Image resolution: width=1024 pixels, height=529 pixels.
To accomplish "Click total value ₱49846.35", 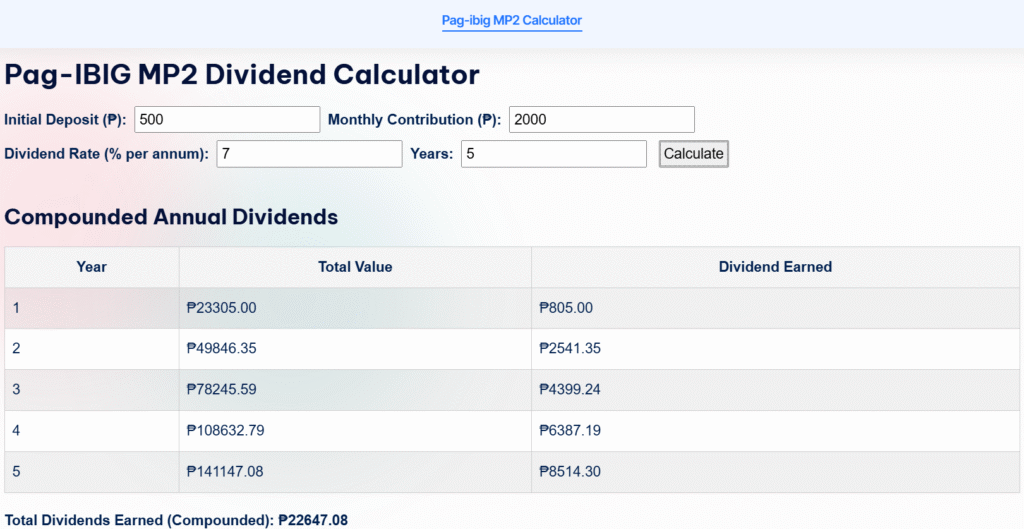I will pos(221,349).
